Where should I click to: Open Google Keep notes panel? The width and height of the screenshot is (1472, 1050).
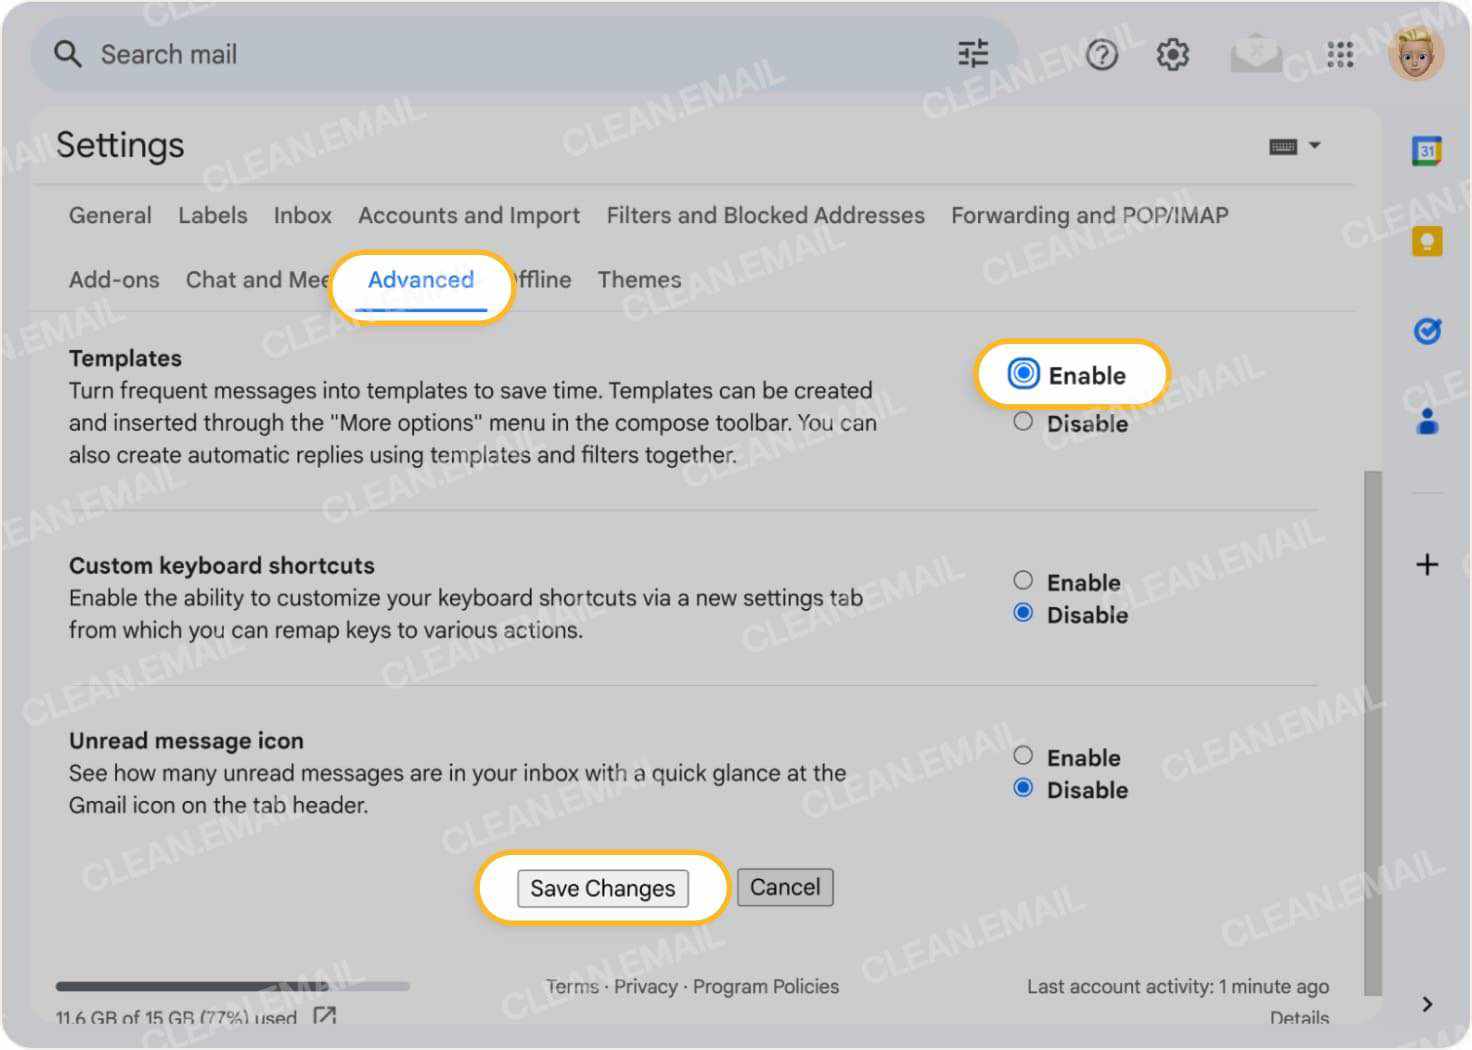(x=1427, y=241)
